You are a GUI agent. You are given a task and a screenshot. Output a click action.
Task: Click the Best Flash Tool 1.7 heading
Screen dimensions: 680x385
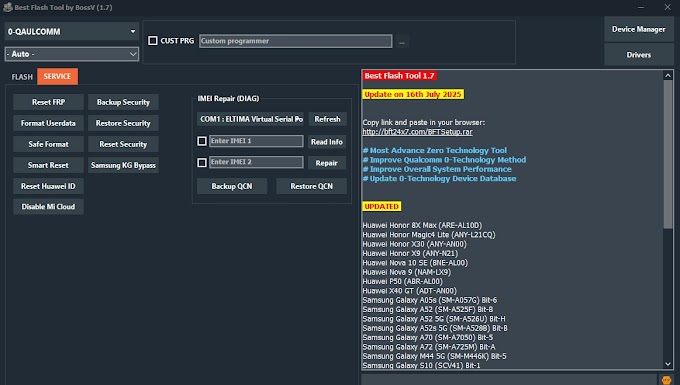(x=399, y=75)
